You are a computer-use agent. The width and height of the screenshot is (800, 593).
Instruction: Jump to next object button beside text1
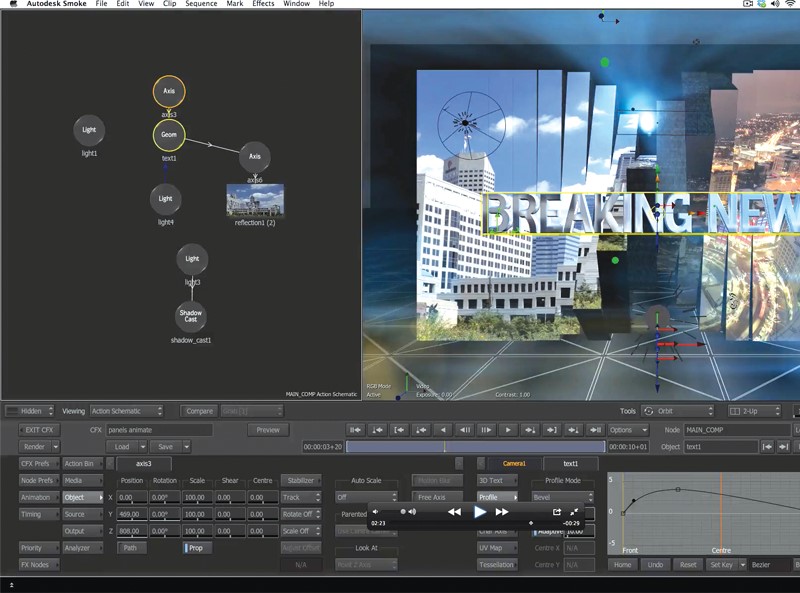tap(783, 447)
